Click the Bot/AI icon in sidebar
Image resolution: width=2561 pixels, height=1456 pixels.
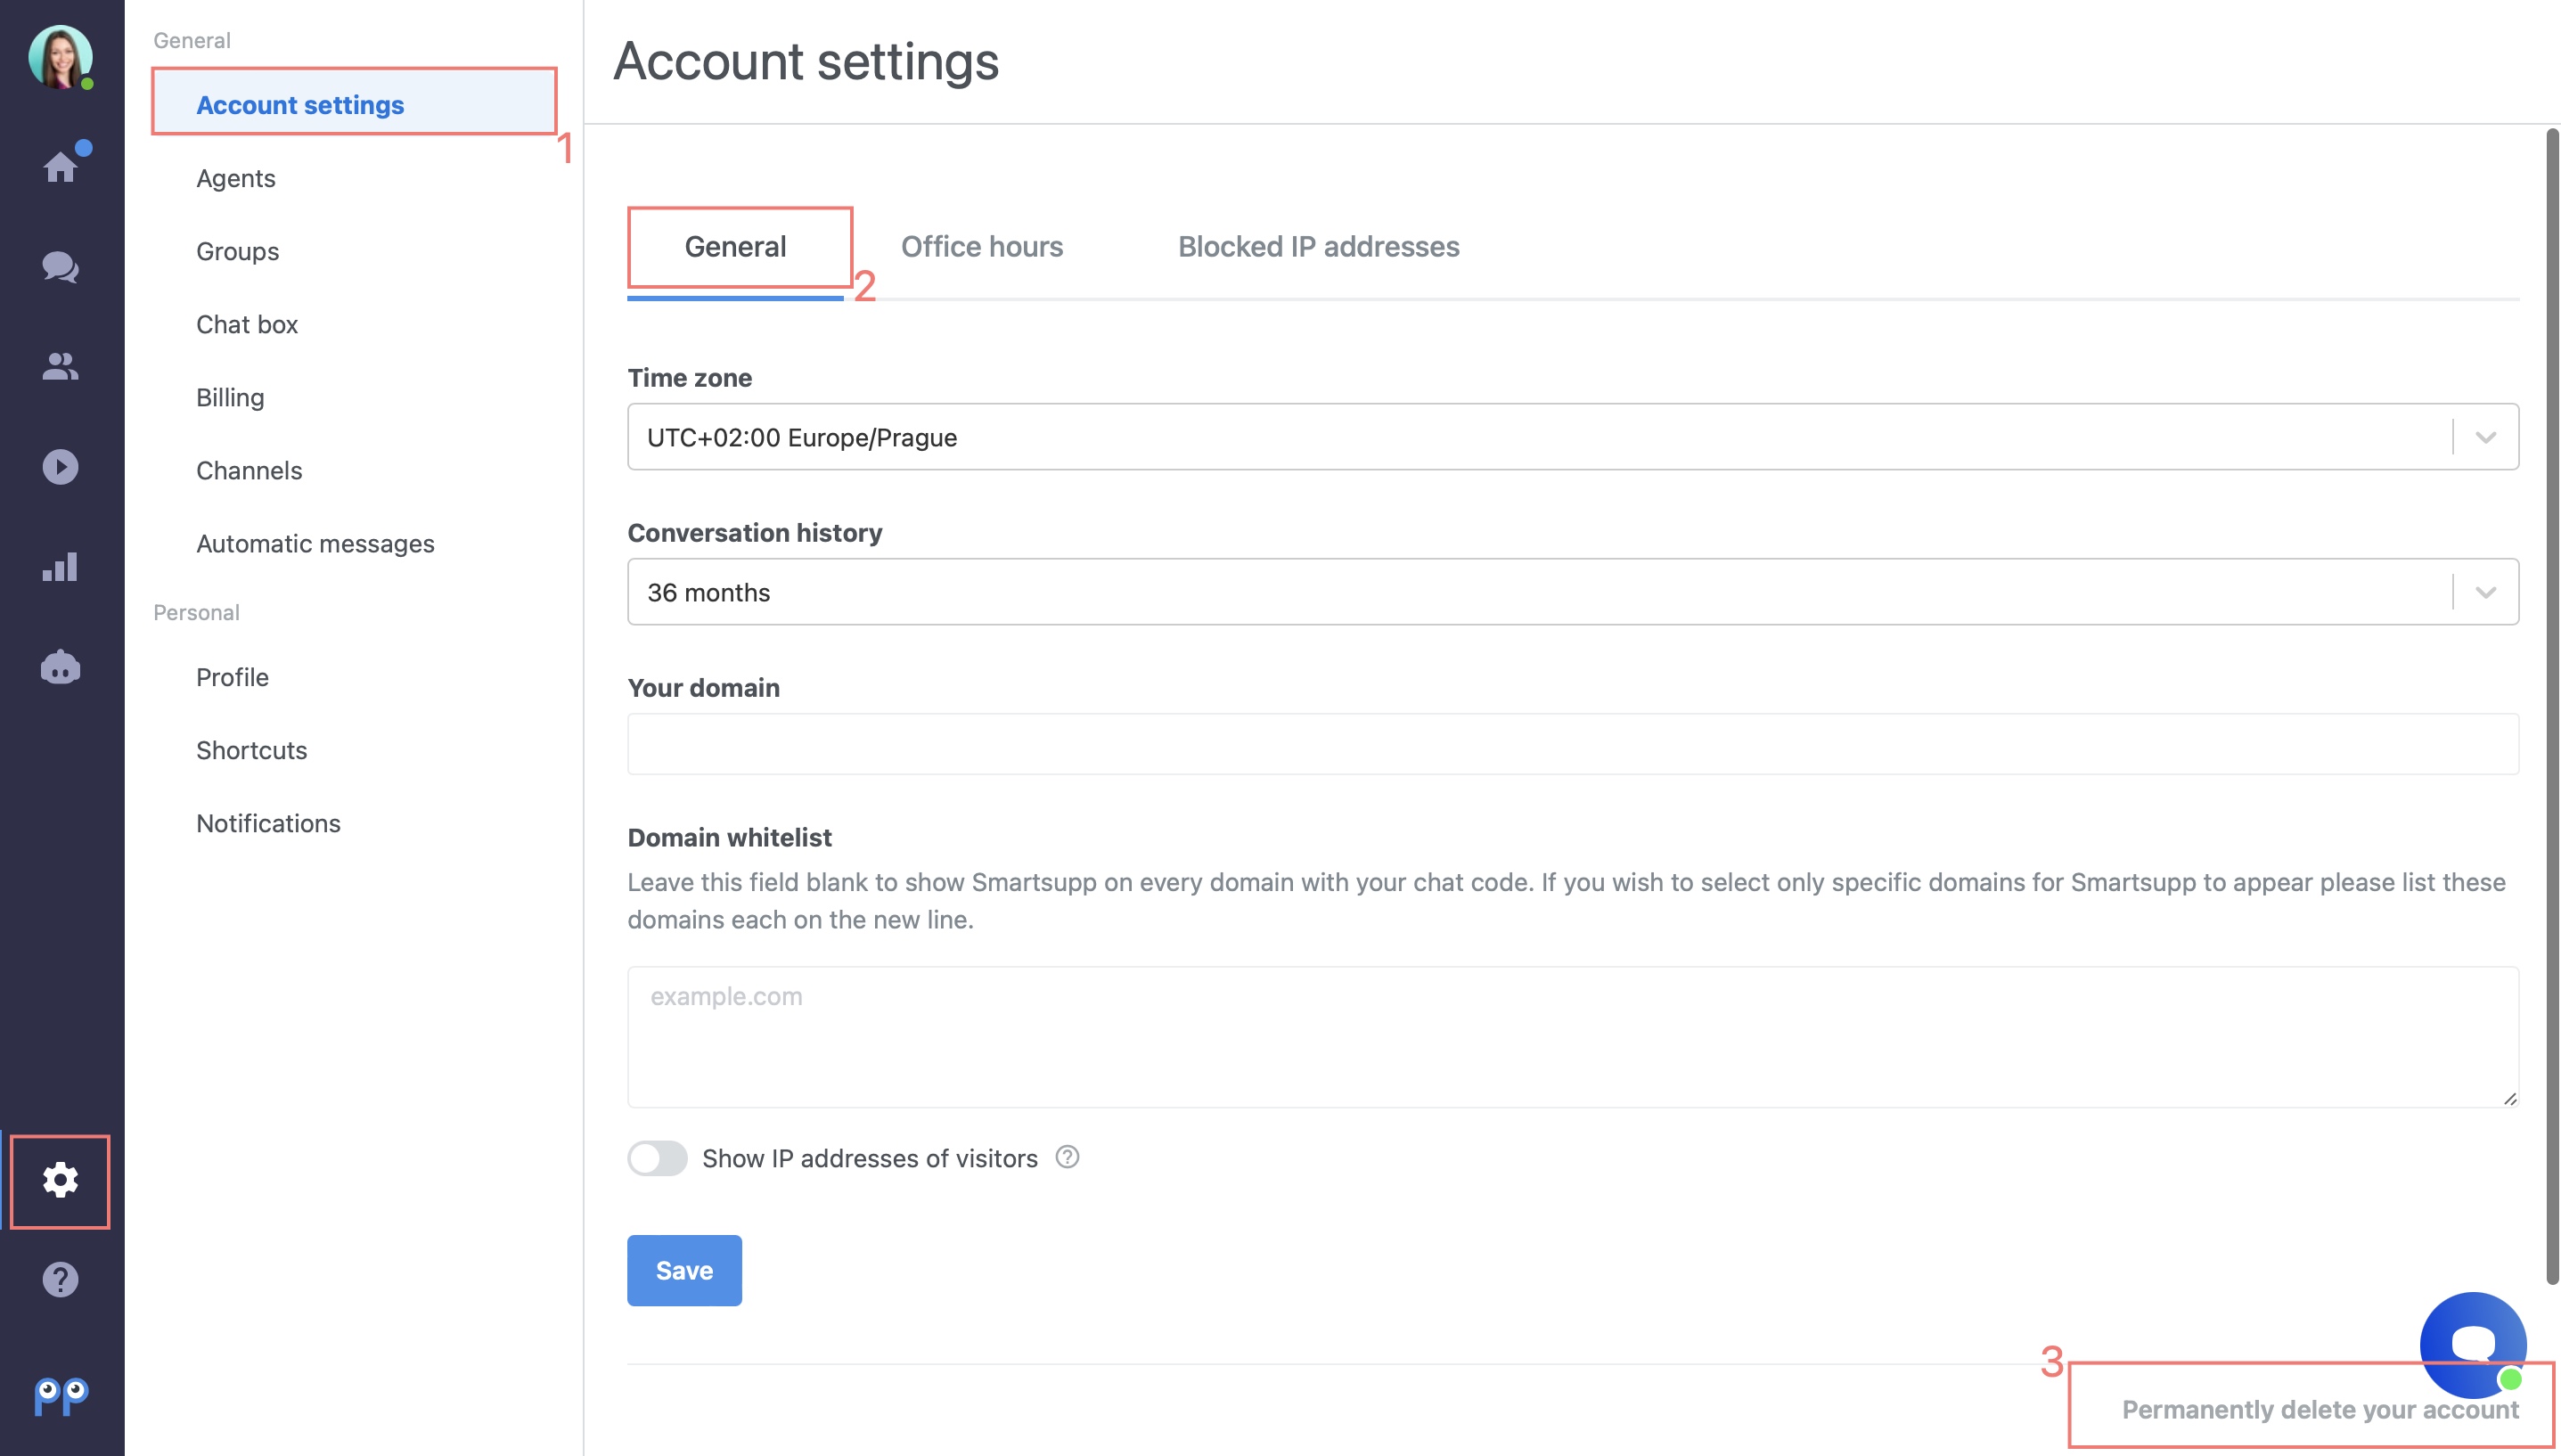(61, 665)
